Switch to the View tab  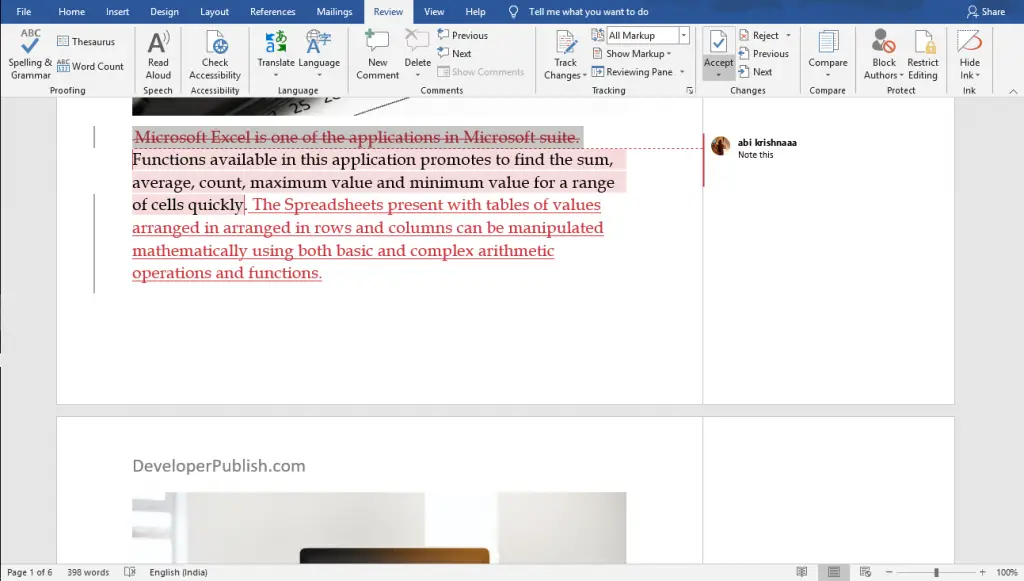point(434,12)
